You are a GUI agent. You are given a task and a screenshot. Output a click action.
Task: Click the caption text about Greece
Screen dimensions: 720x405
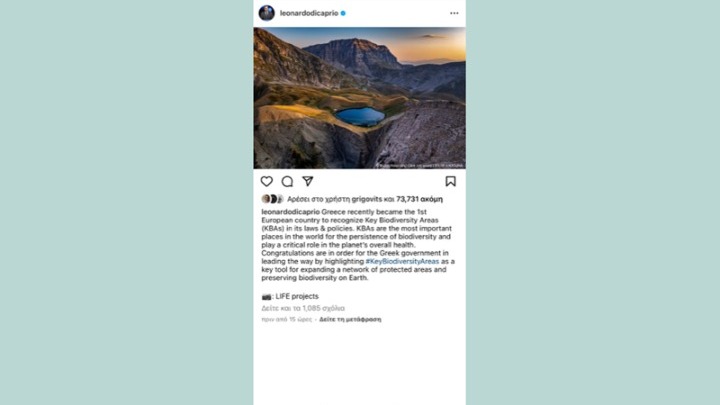(358, 245)
